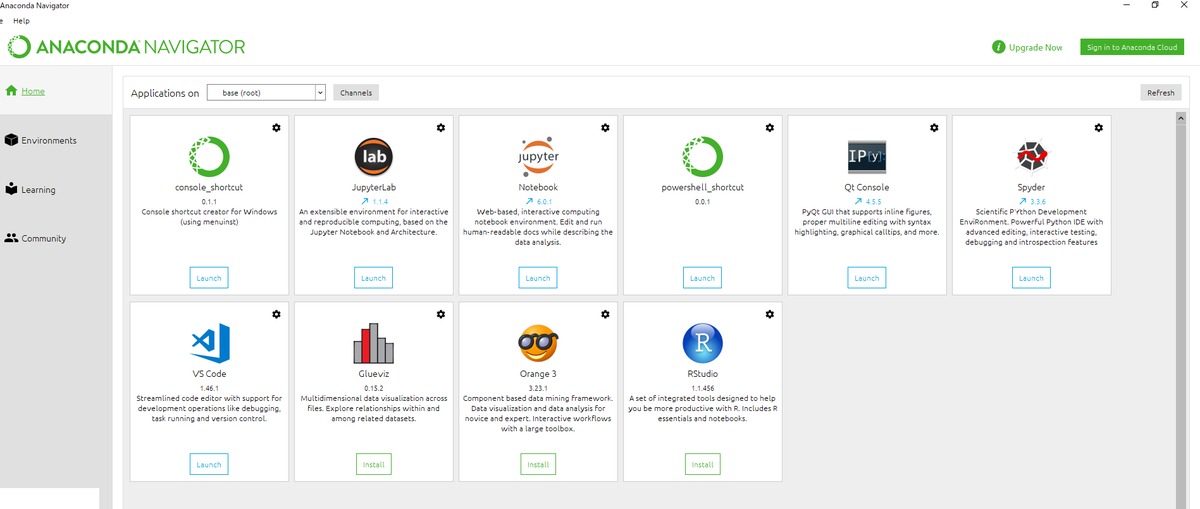Click the Qt Console IPython logo
The image size is (1200, 509).
[867, 157]
